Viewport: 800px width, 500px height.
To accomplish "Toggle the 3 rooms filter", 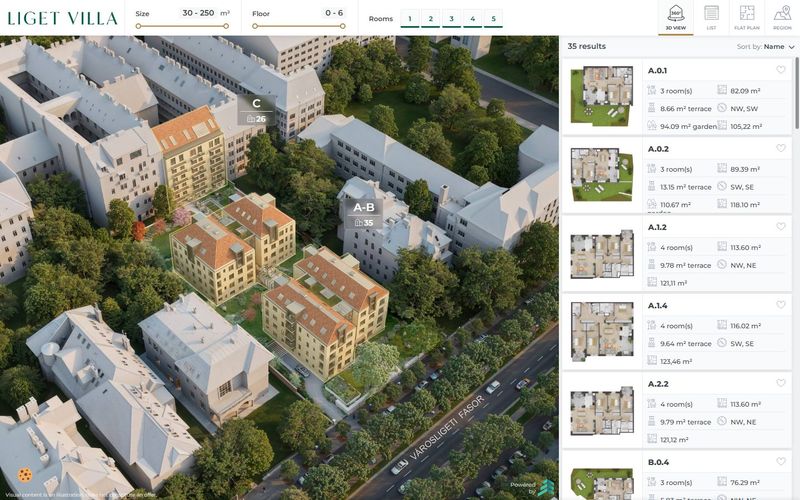I will (452, 18).
